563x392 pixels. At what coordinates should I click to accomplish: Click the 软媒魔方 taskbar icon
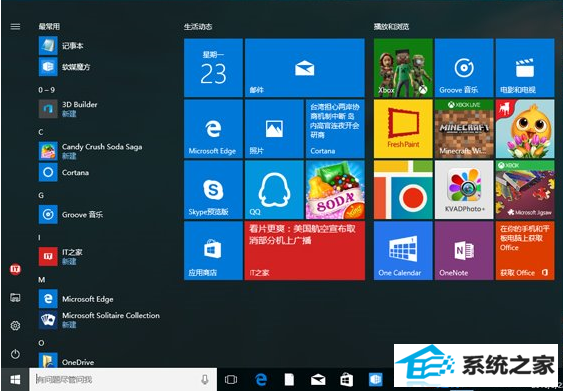[376, 379]
